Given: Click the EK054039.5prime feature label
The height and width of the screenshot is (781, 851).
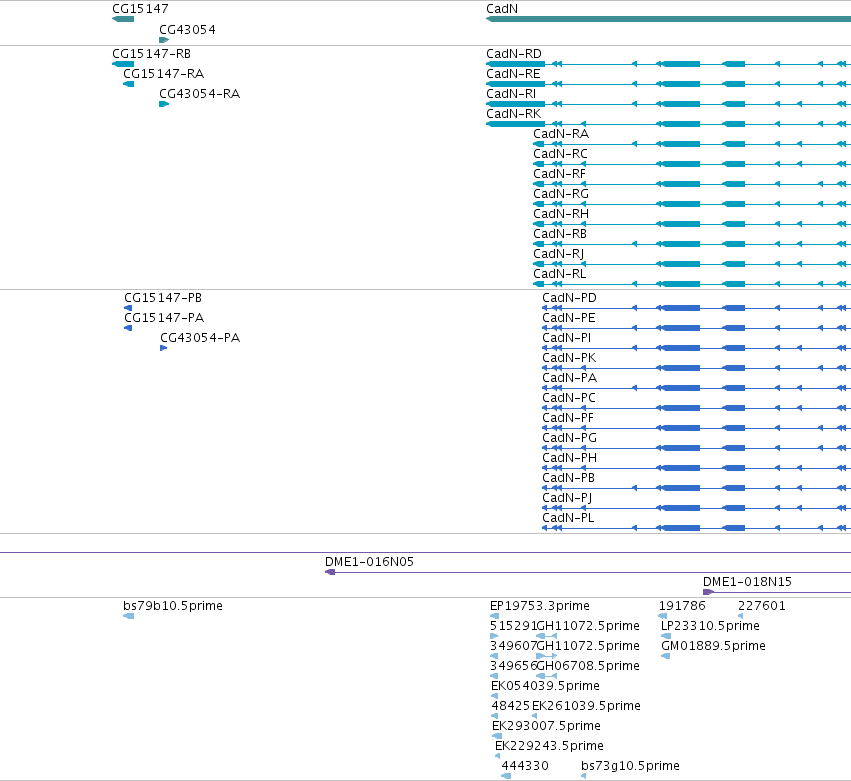Looking at the screenshot, I should (x=545, y=686).
